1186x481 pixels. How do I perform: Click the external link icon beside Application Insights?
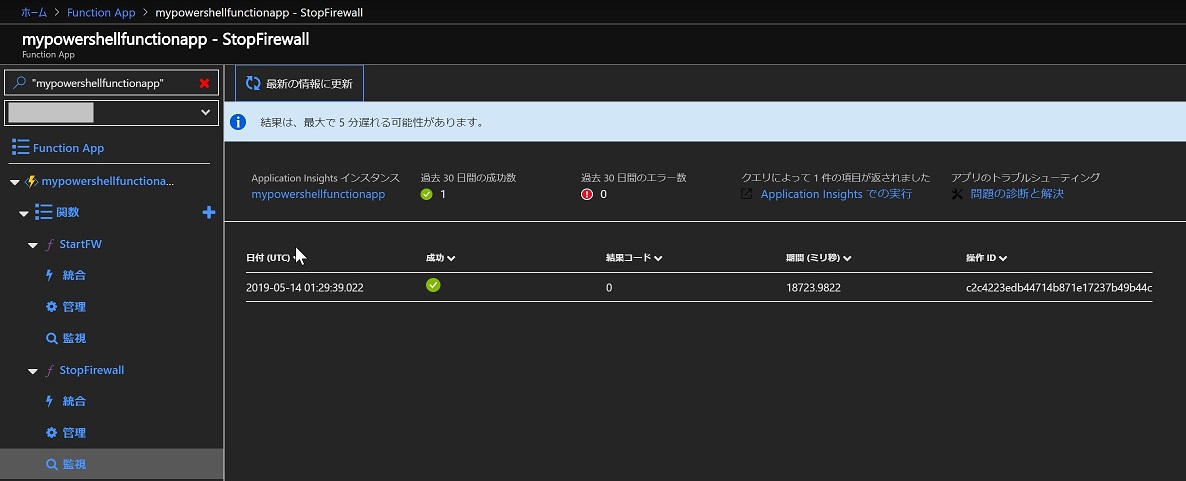(747, 194)
